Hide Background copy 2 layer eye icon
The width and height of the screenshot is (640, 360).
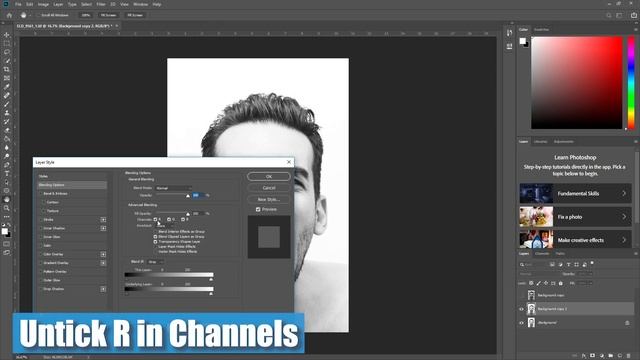coord(521,309)
